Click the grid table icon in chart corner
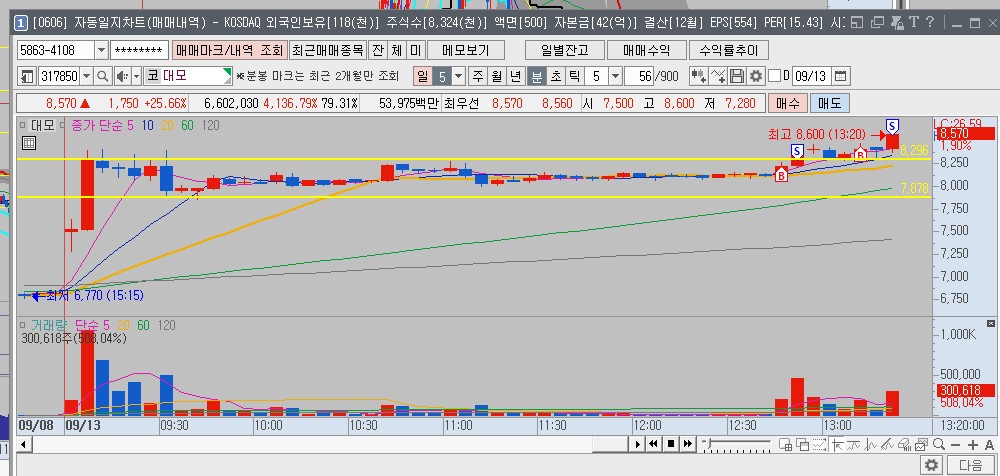Screen dimensions: 1000x476 click(x=28, y=142)
